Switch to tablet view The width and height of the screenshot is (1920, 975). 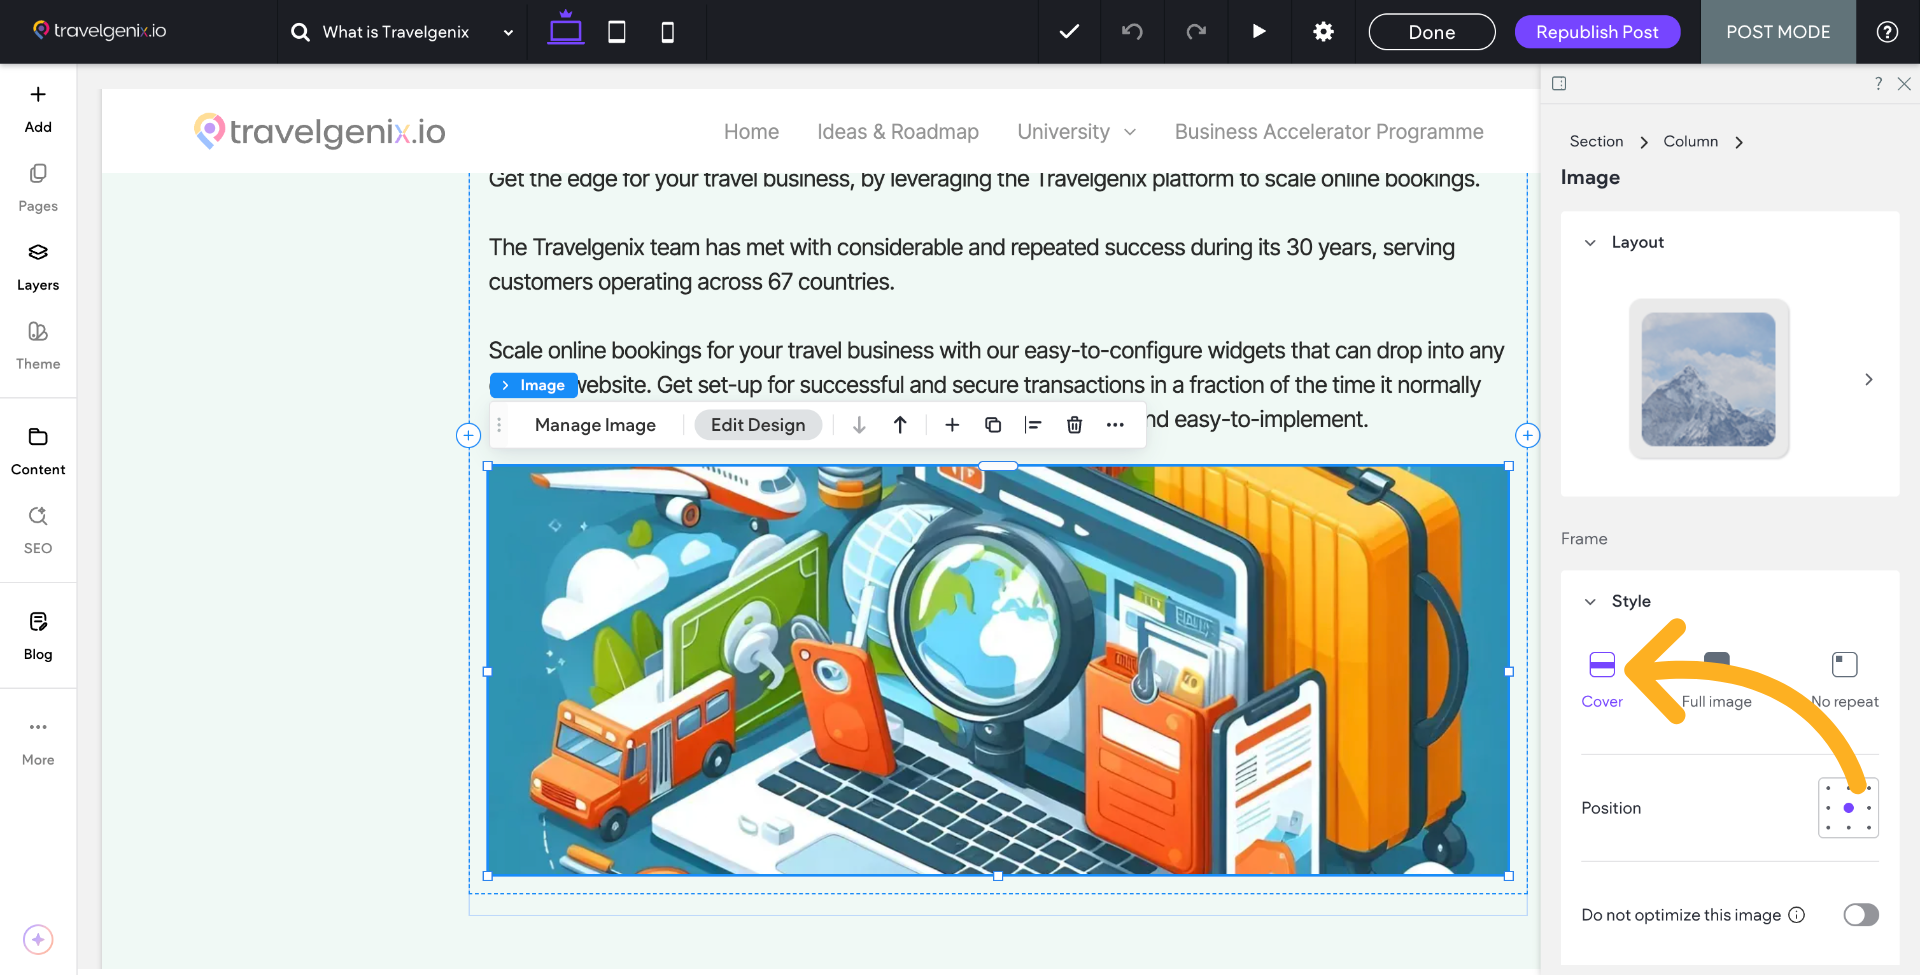pos(617,32)
